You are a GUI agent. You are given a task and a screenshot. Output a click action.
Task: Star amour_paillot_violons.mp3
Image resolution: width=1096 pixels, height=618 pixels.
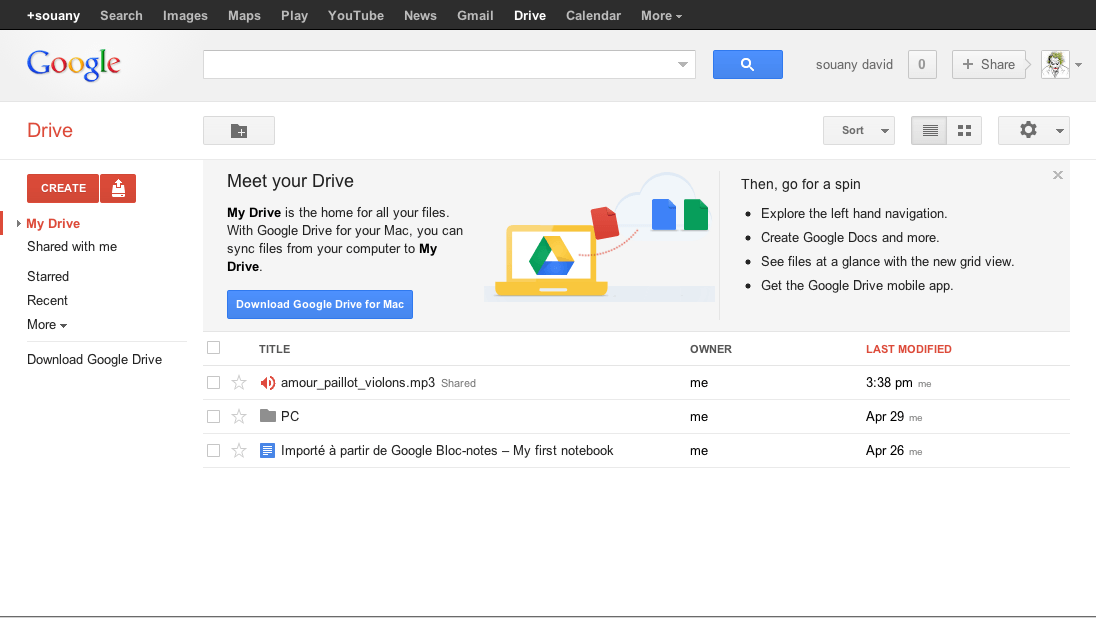point(239,382)
